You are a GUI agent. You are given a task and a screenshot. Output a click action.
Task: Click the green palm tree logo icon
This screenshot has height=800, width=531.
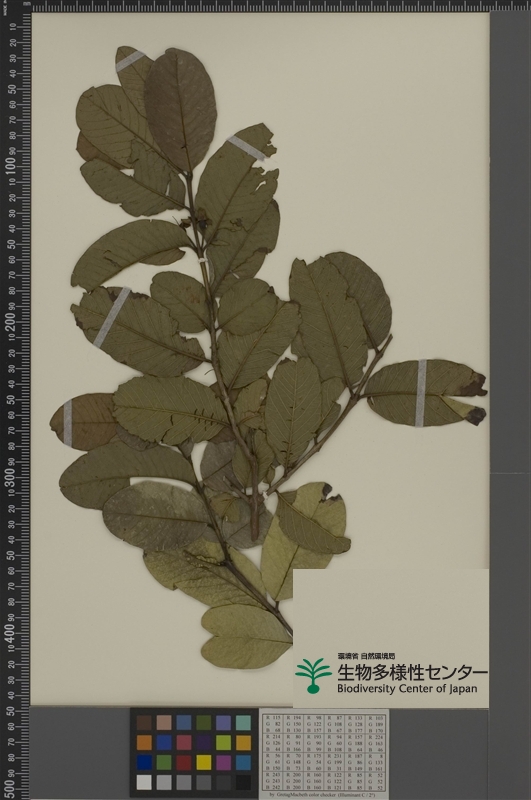(x=313, y=675)
